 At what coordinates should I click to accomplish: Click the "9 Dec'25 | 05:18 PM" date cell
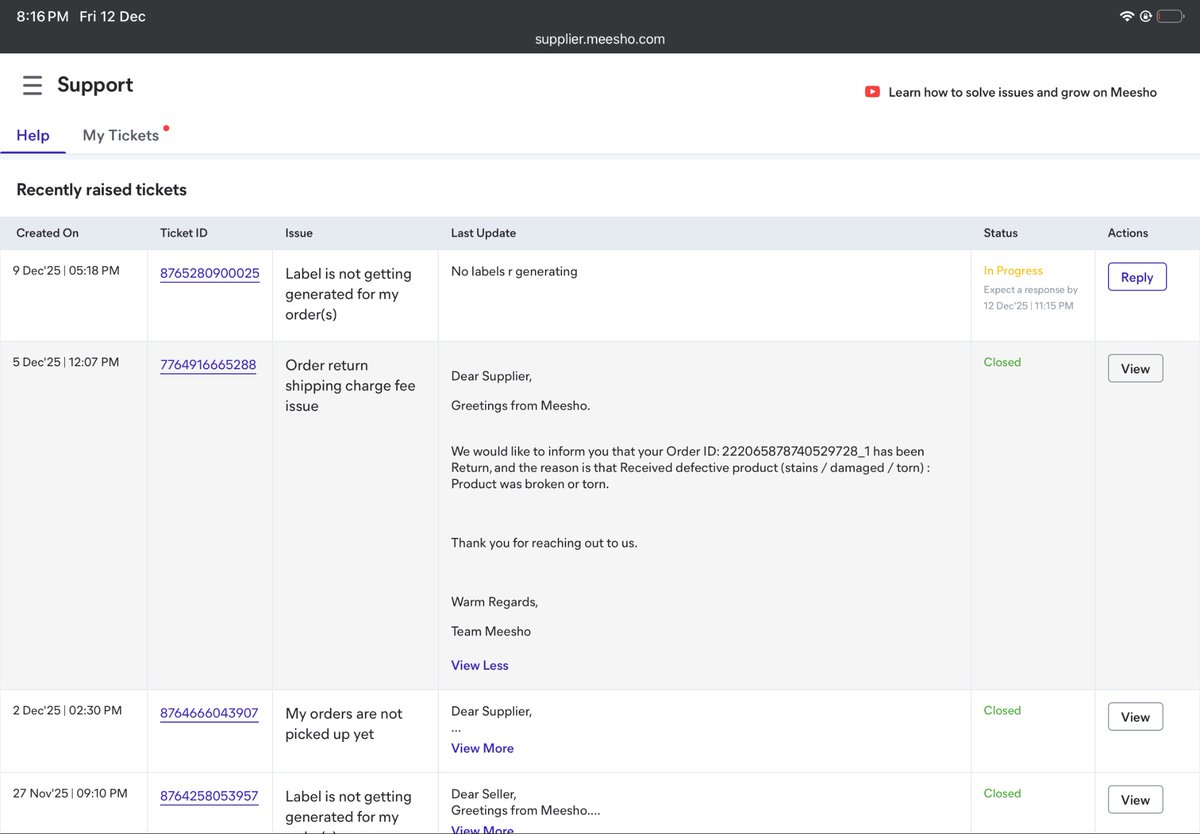tap(66, 271)
